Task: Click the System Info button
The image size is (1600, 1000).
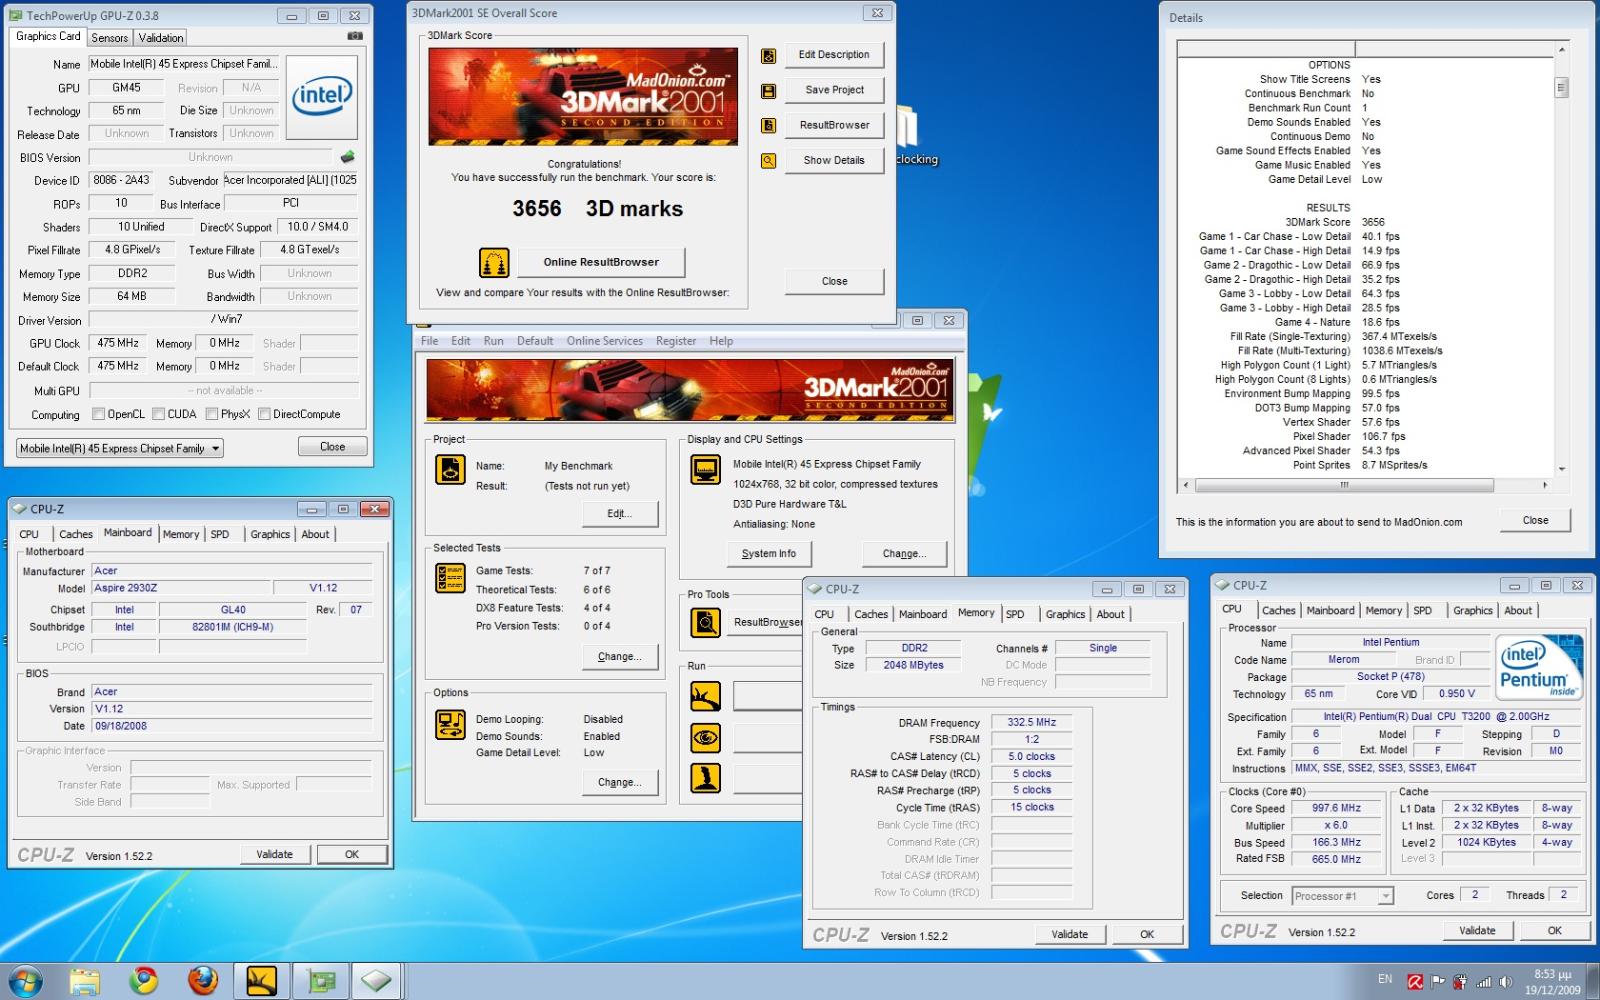Action: click(769, 553)
